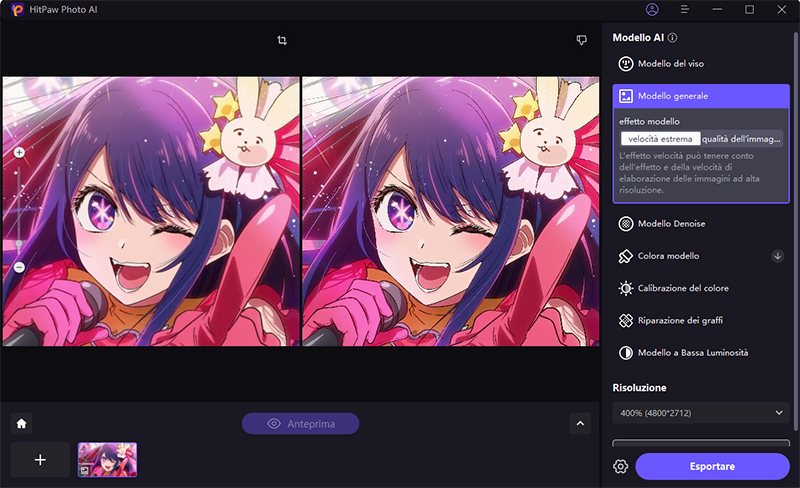The width and height of the screenshot is (800, 488).
Task: Click the thumbs-down feedback icon
Action: (581, 41)
